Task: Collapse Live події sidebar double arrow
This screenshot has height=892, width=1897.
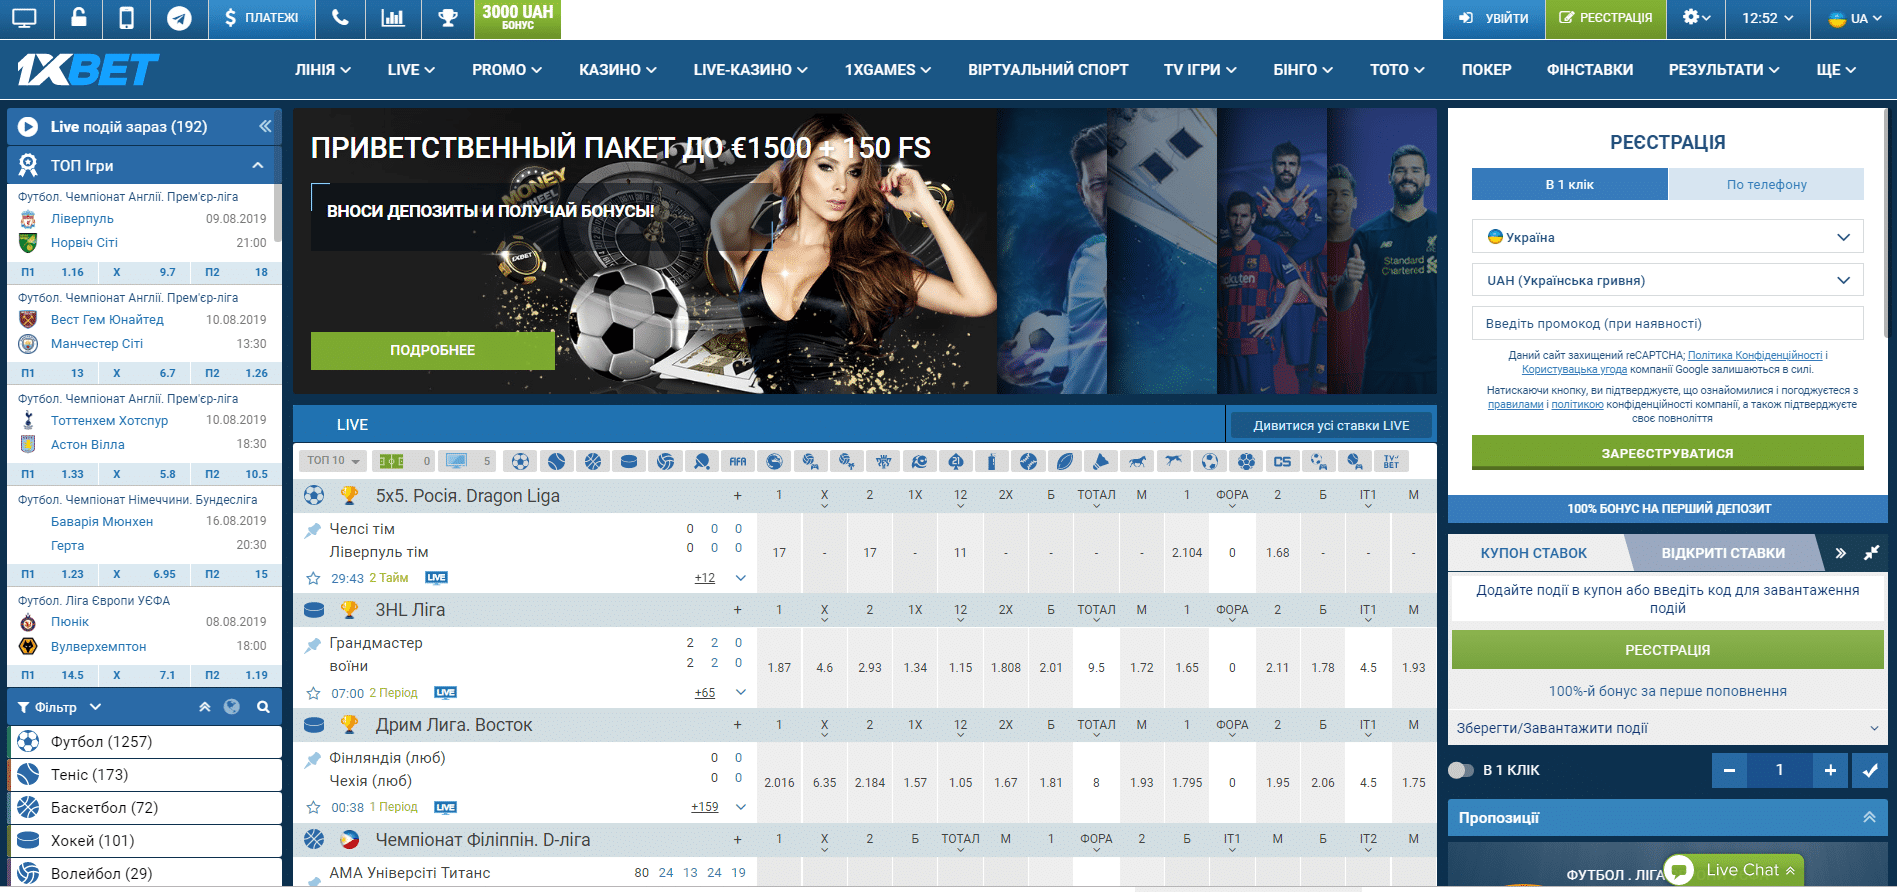Action: coord(265,126)
